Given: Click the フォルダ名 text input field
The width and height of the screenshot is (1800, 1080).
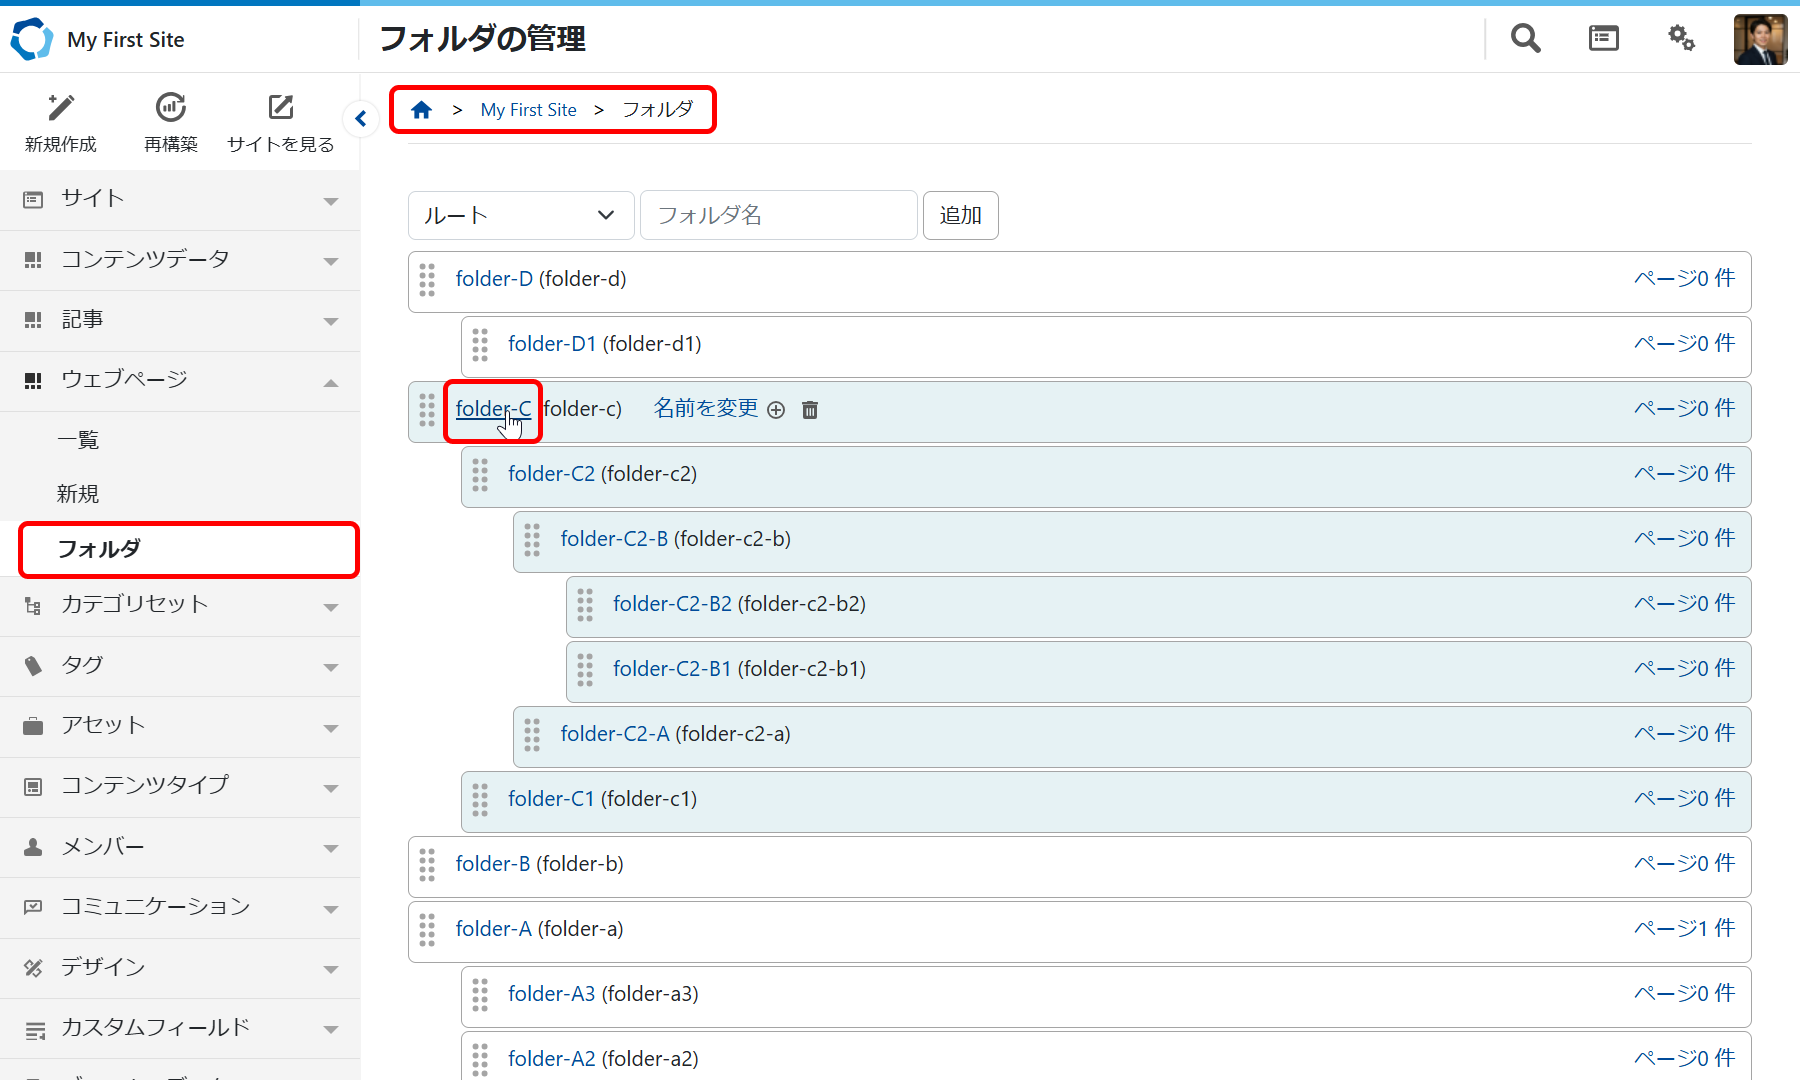Looking at the screenshot, I should (x=778, y=216).
